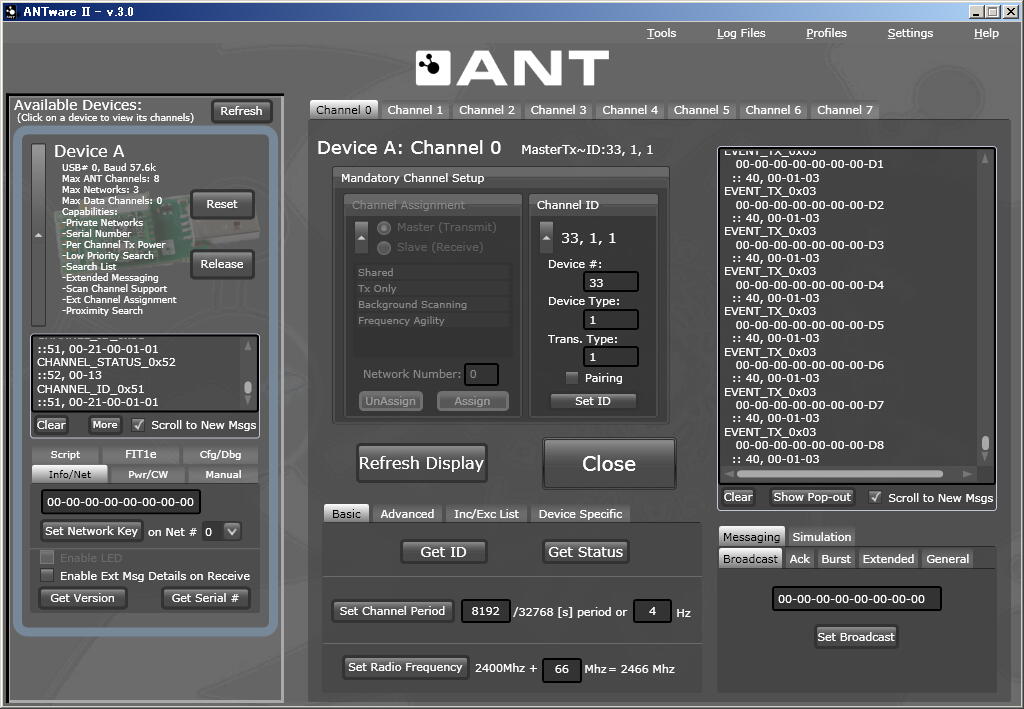Viewport: 1024px width, 709px height.
Task: Switch to Channel 3 tab
Action: tap(558, 110)
